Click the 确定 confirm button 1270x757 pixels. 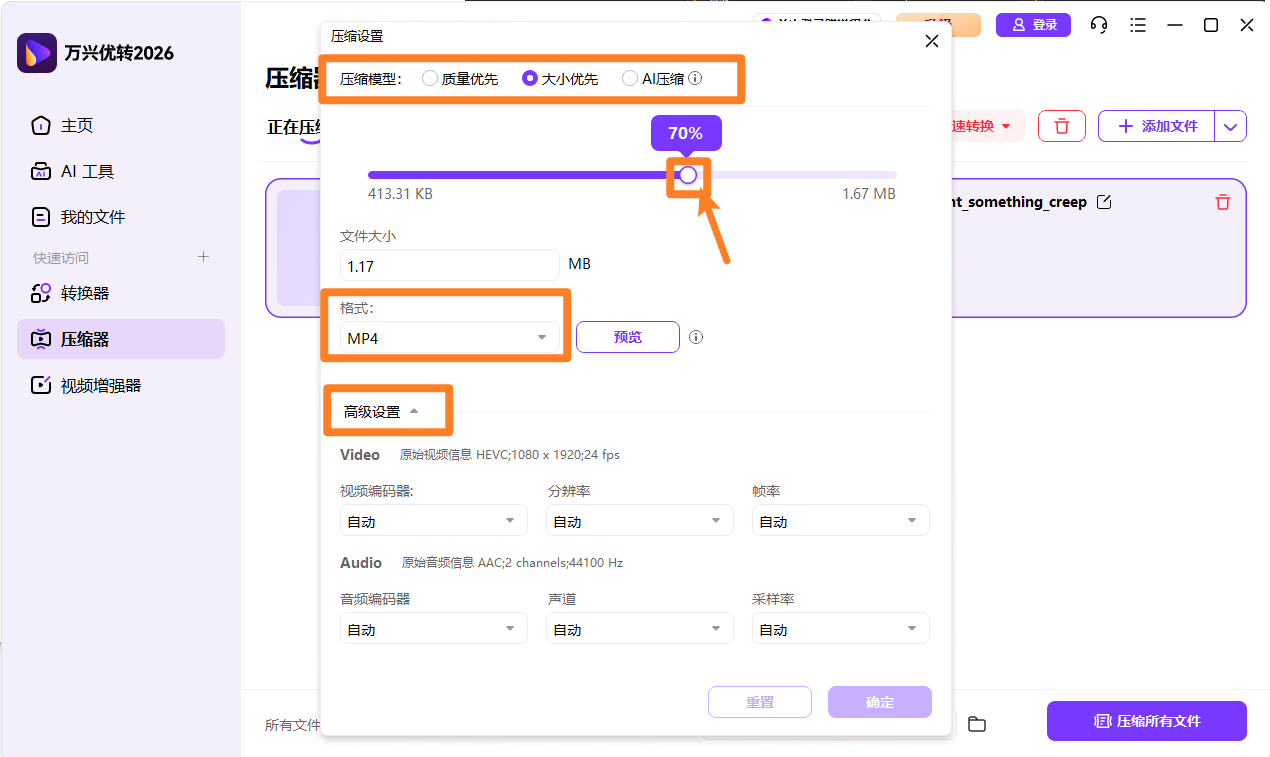pos(880,702)
